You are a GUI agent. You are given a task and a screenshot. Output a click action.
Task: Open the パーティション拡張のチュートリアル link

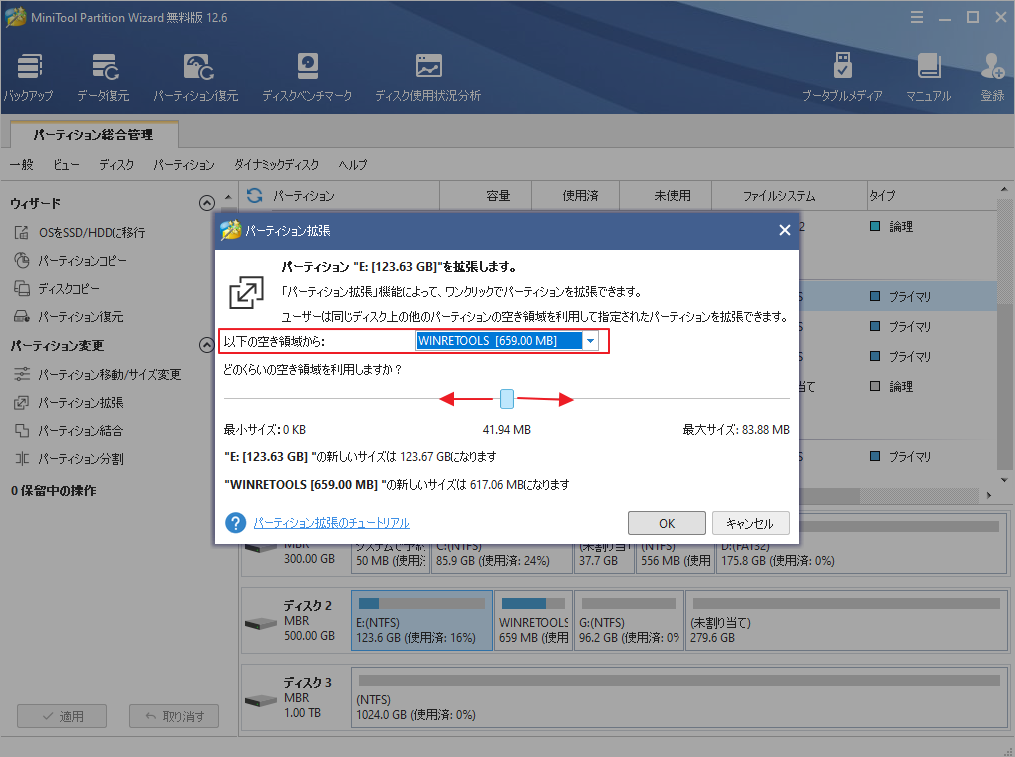[x=331, y=523]
